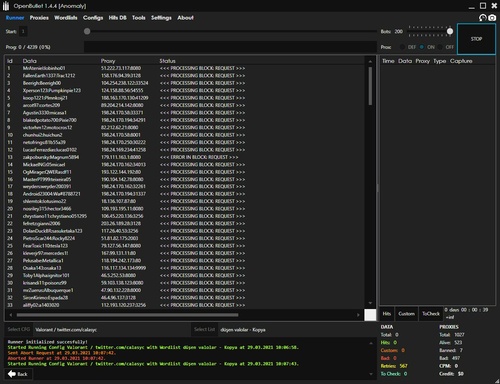Click the log console scroll-up arrow

[371, 343]
